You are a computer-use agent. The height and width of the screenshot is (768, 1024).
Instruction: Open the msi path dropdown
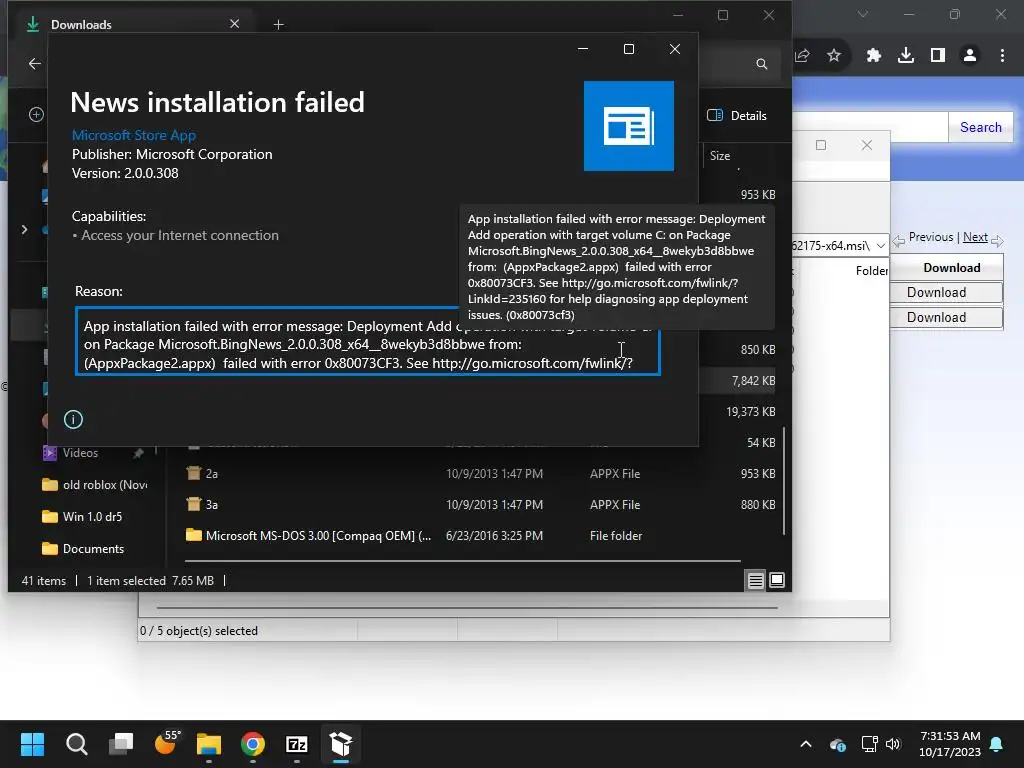(880, 246)
